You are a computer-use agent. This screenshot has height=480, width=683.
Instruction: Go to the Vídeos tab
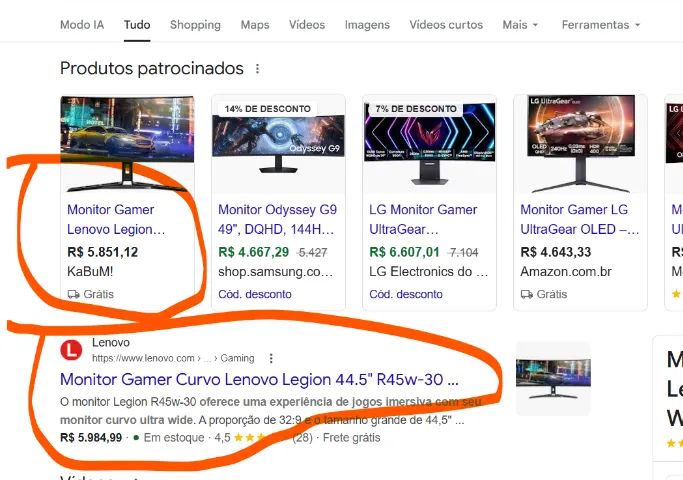(307, 25)
